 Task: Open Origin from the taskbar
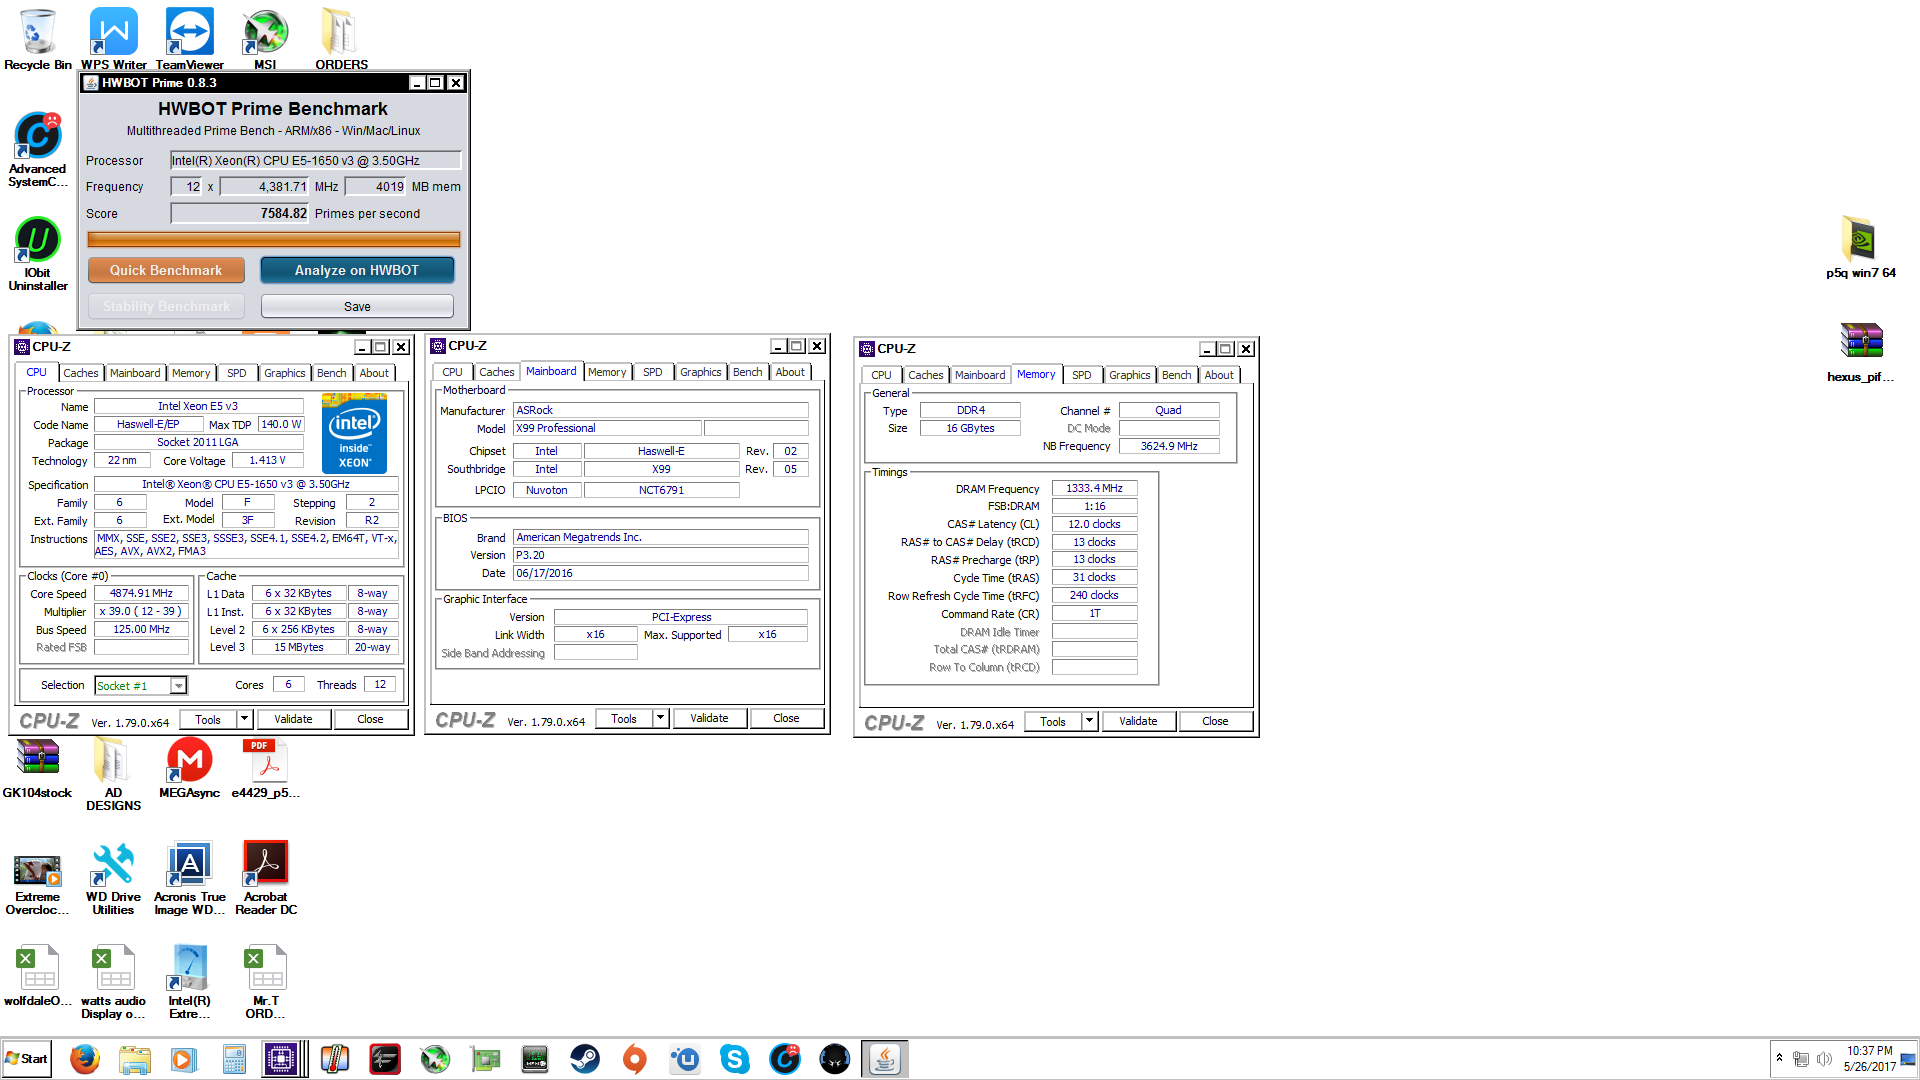(635, 1059)
